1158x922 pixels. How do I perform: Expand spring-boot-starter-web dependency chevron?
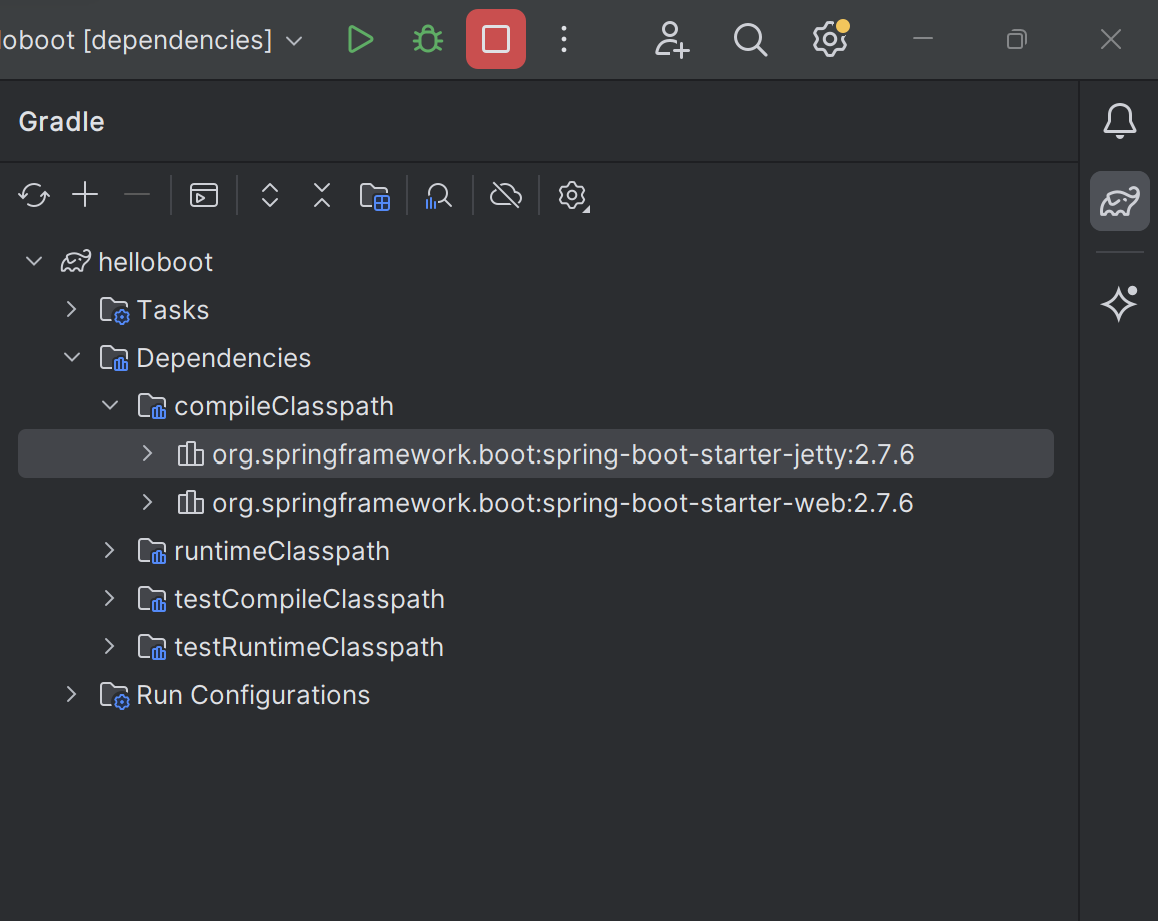click(x=148, y=502)
